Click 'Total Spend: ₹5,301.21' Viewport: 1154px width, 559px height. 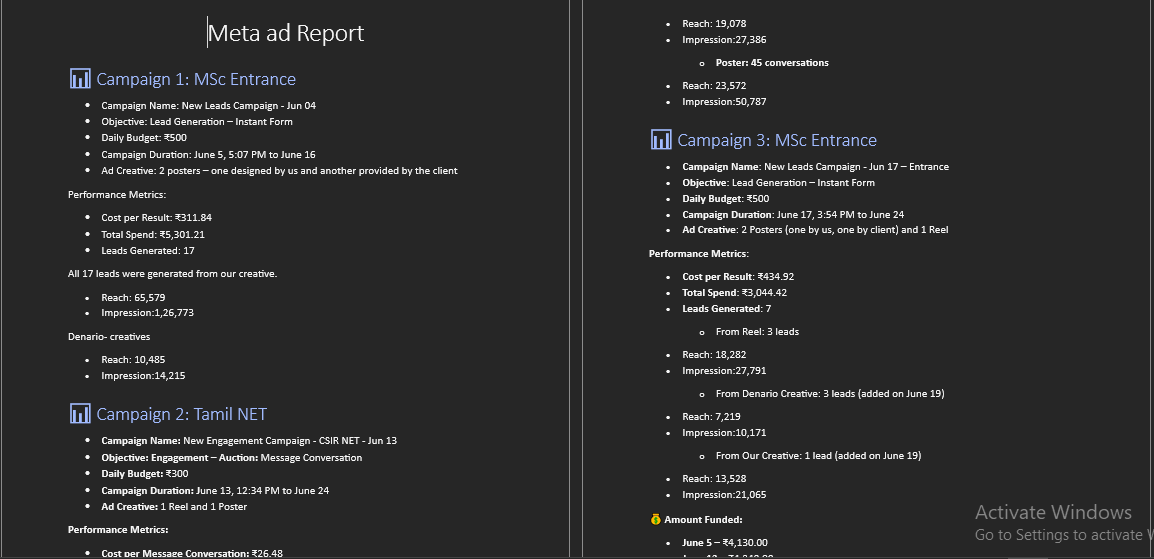pos(152,235)
